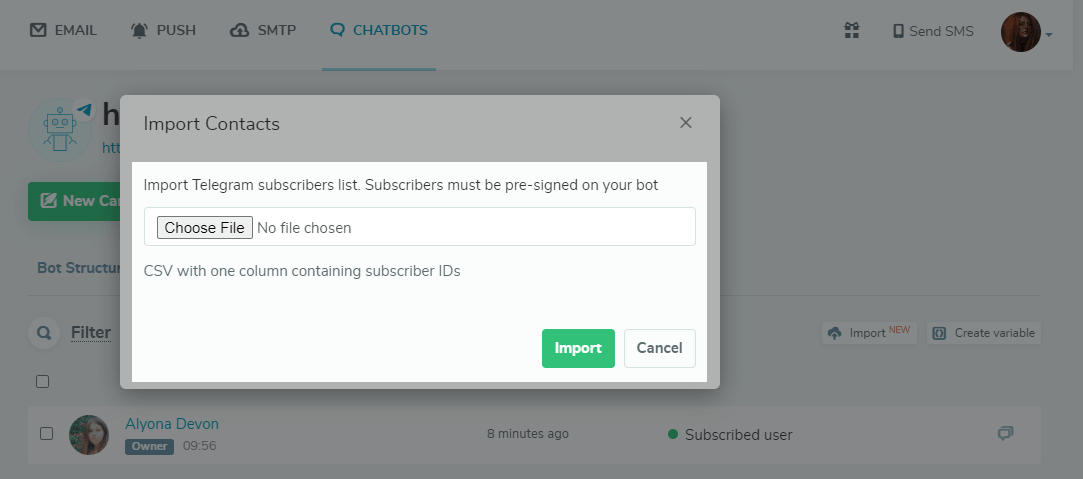Open Alyona Devon's contact link
1083x479 pixels.
pos(172,424)
